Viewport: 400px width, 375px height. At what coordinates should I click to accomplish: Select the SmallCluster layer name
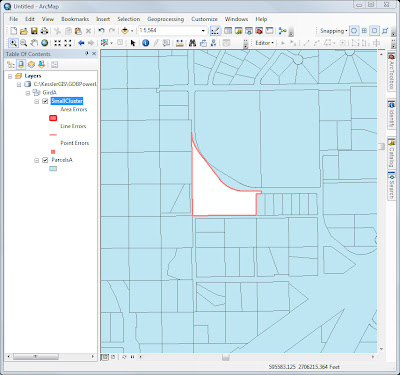[x=67, y=101]
